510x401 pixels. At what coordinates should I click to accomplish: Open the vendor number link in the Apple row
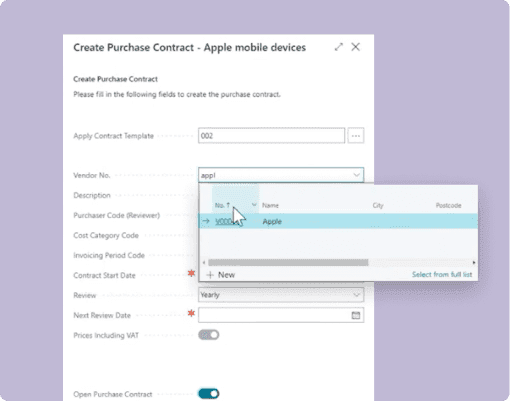pos(224,221)
